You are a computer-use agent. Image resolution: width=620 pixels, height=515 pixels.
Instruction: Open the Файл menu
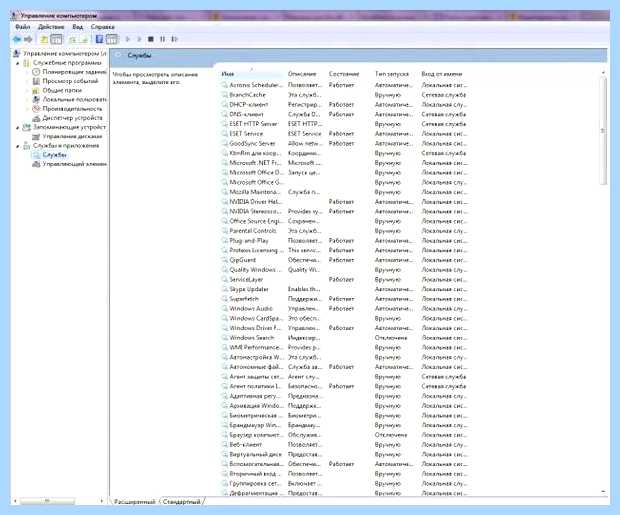[23, 27]
